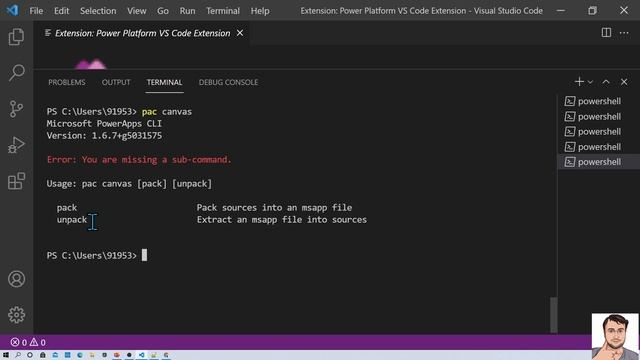The width and height of the screenshot is (640, 360).
Task: Open the Manage gear menu
Action: pyautogui.click(x=16, y=315)
